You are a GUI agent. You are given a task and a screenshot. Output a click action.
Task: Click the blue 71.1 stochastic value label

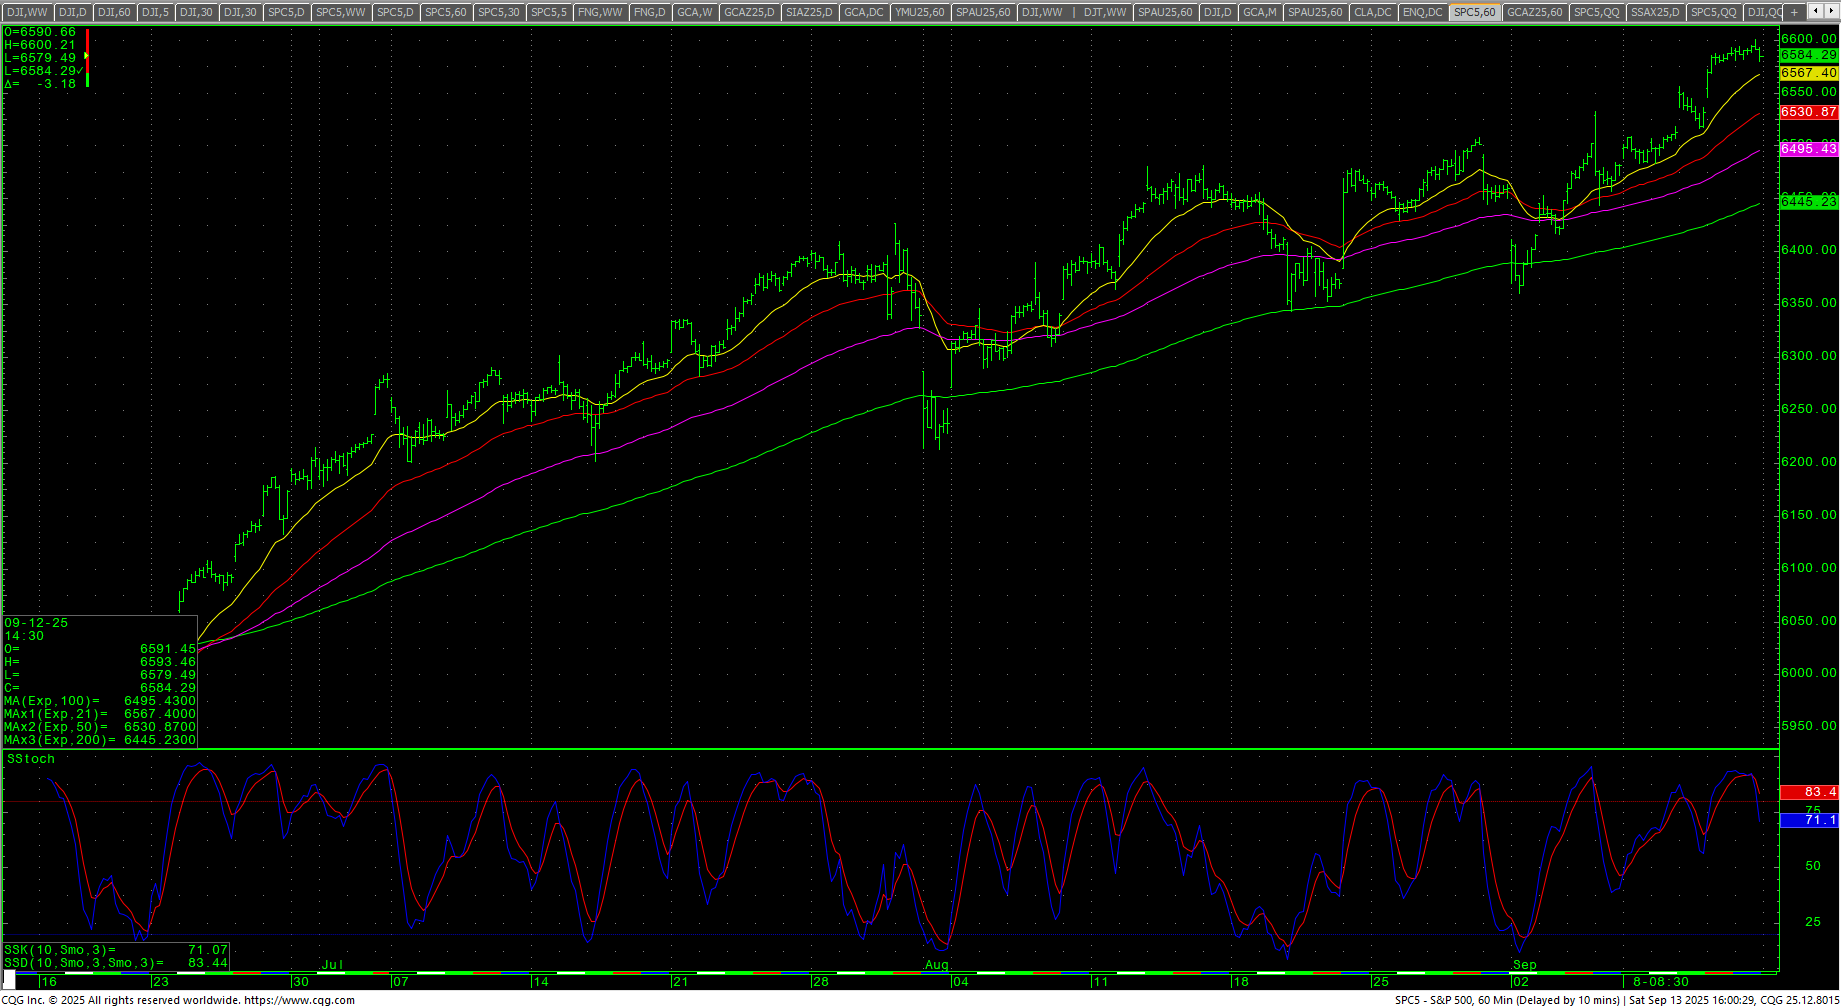tap(1808, 820)
